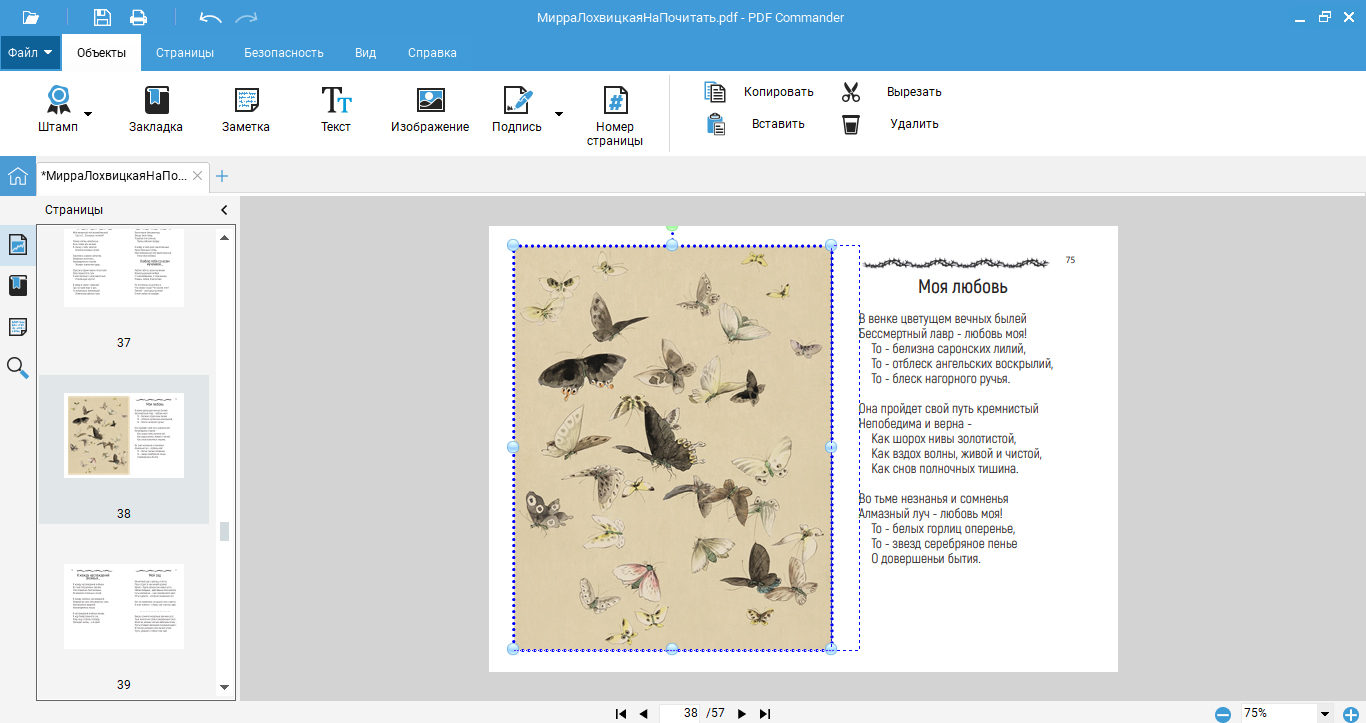1366x723 pixels.
Task: Collapse the Страницы panel
Action: (224, 210)
